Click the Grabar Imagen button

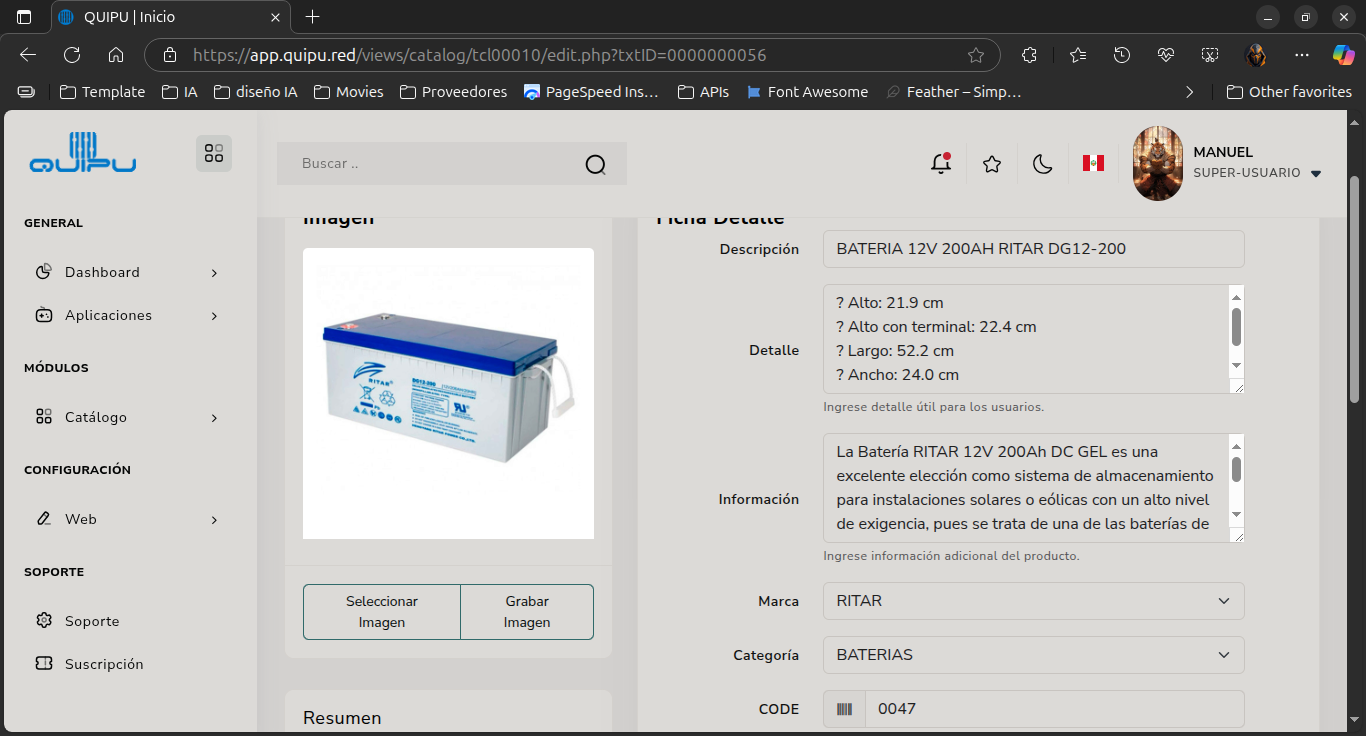pos(527,612)
